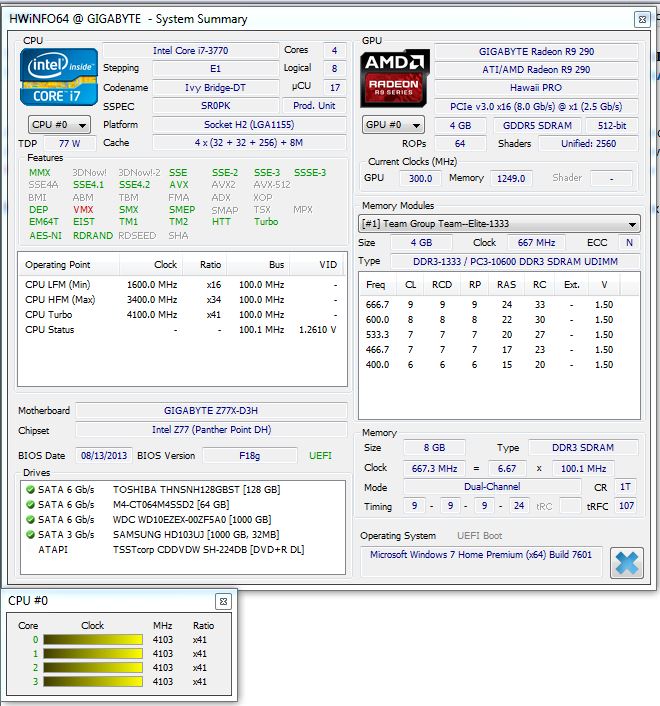660x706 pixels.
Task: Click the GPU clock 300.0 value
Action: click(420, 178)
